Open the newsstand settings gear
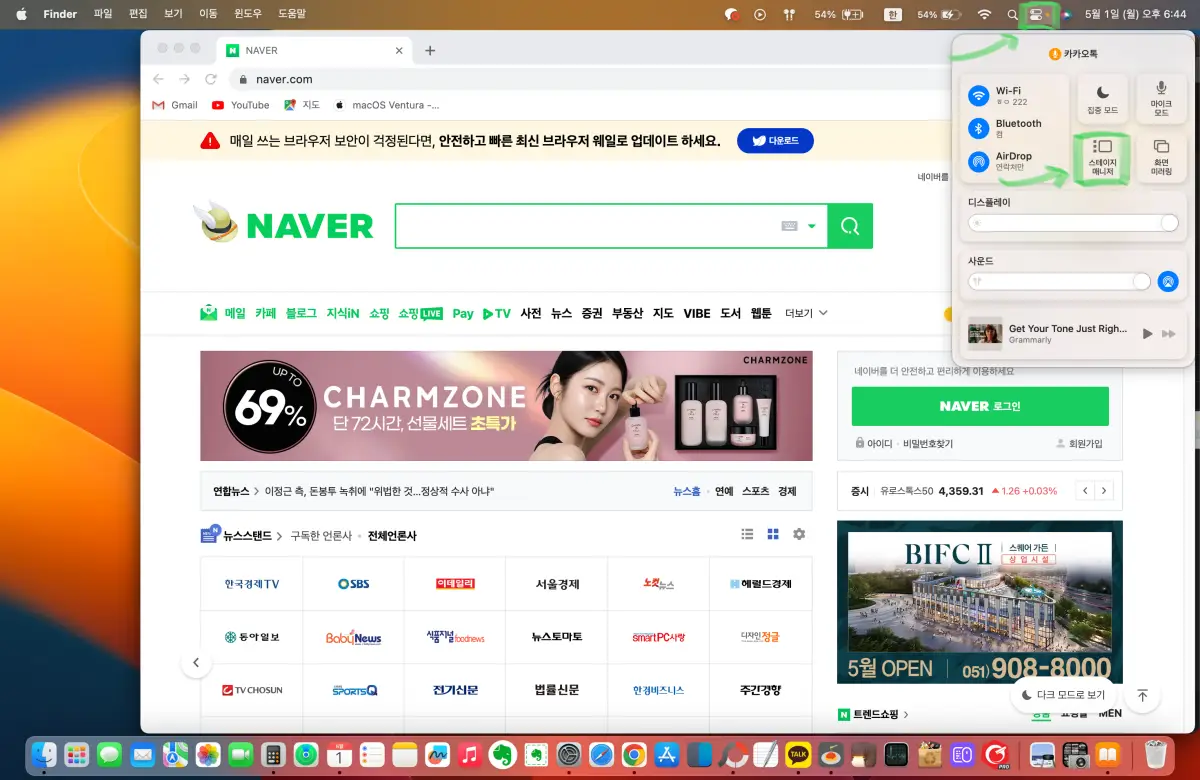This screenshot has width=1200, height=780. point(798,535)
